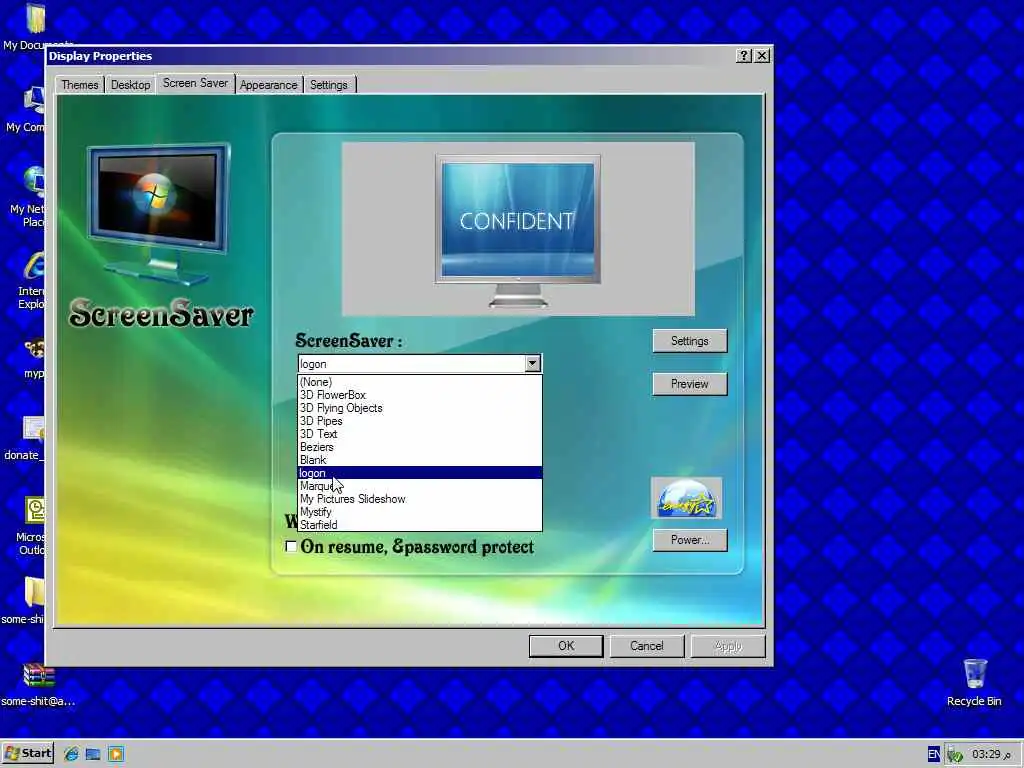This screenshot has width=1024, height=768.
Task: Click the ScreenSaver combo box showing logon
Action: point(419,364)
